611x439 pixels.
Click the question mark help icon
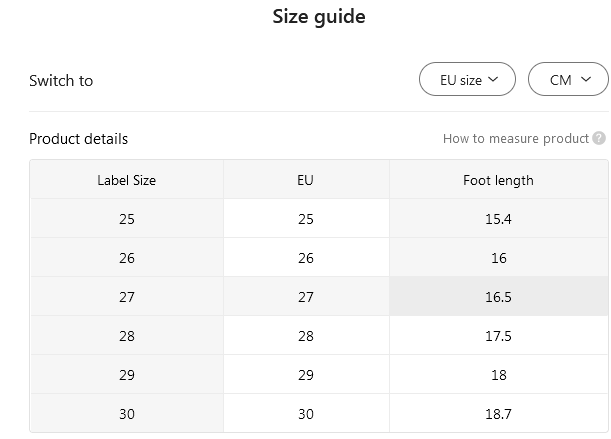[x=599, y=139]
